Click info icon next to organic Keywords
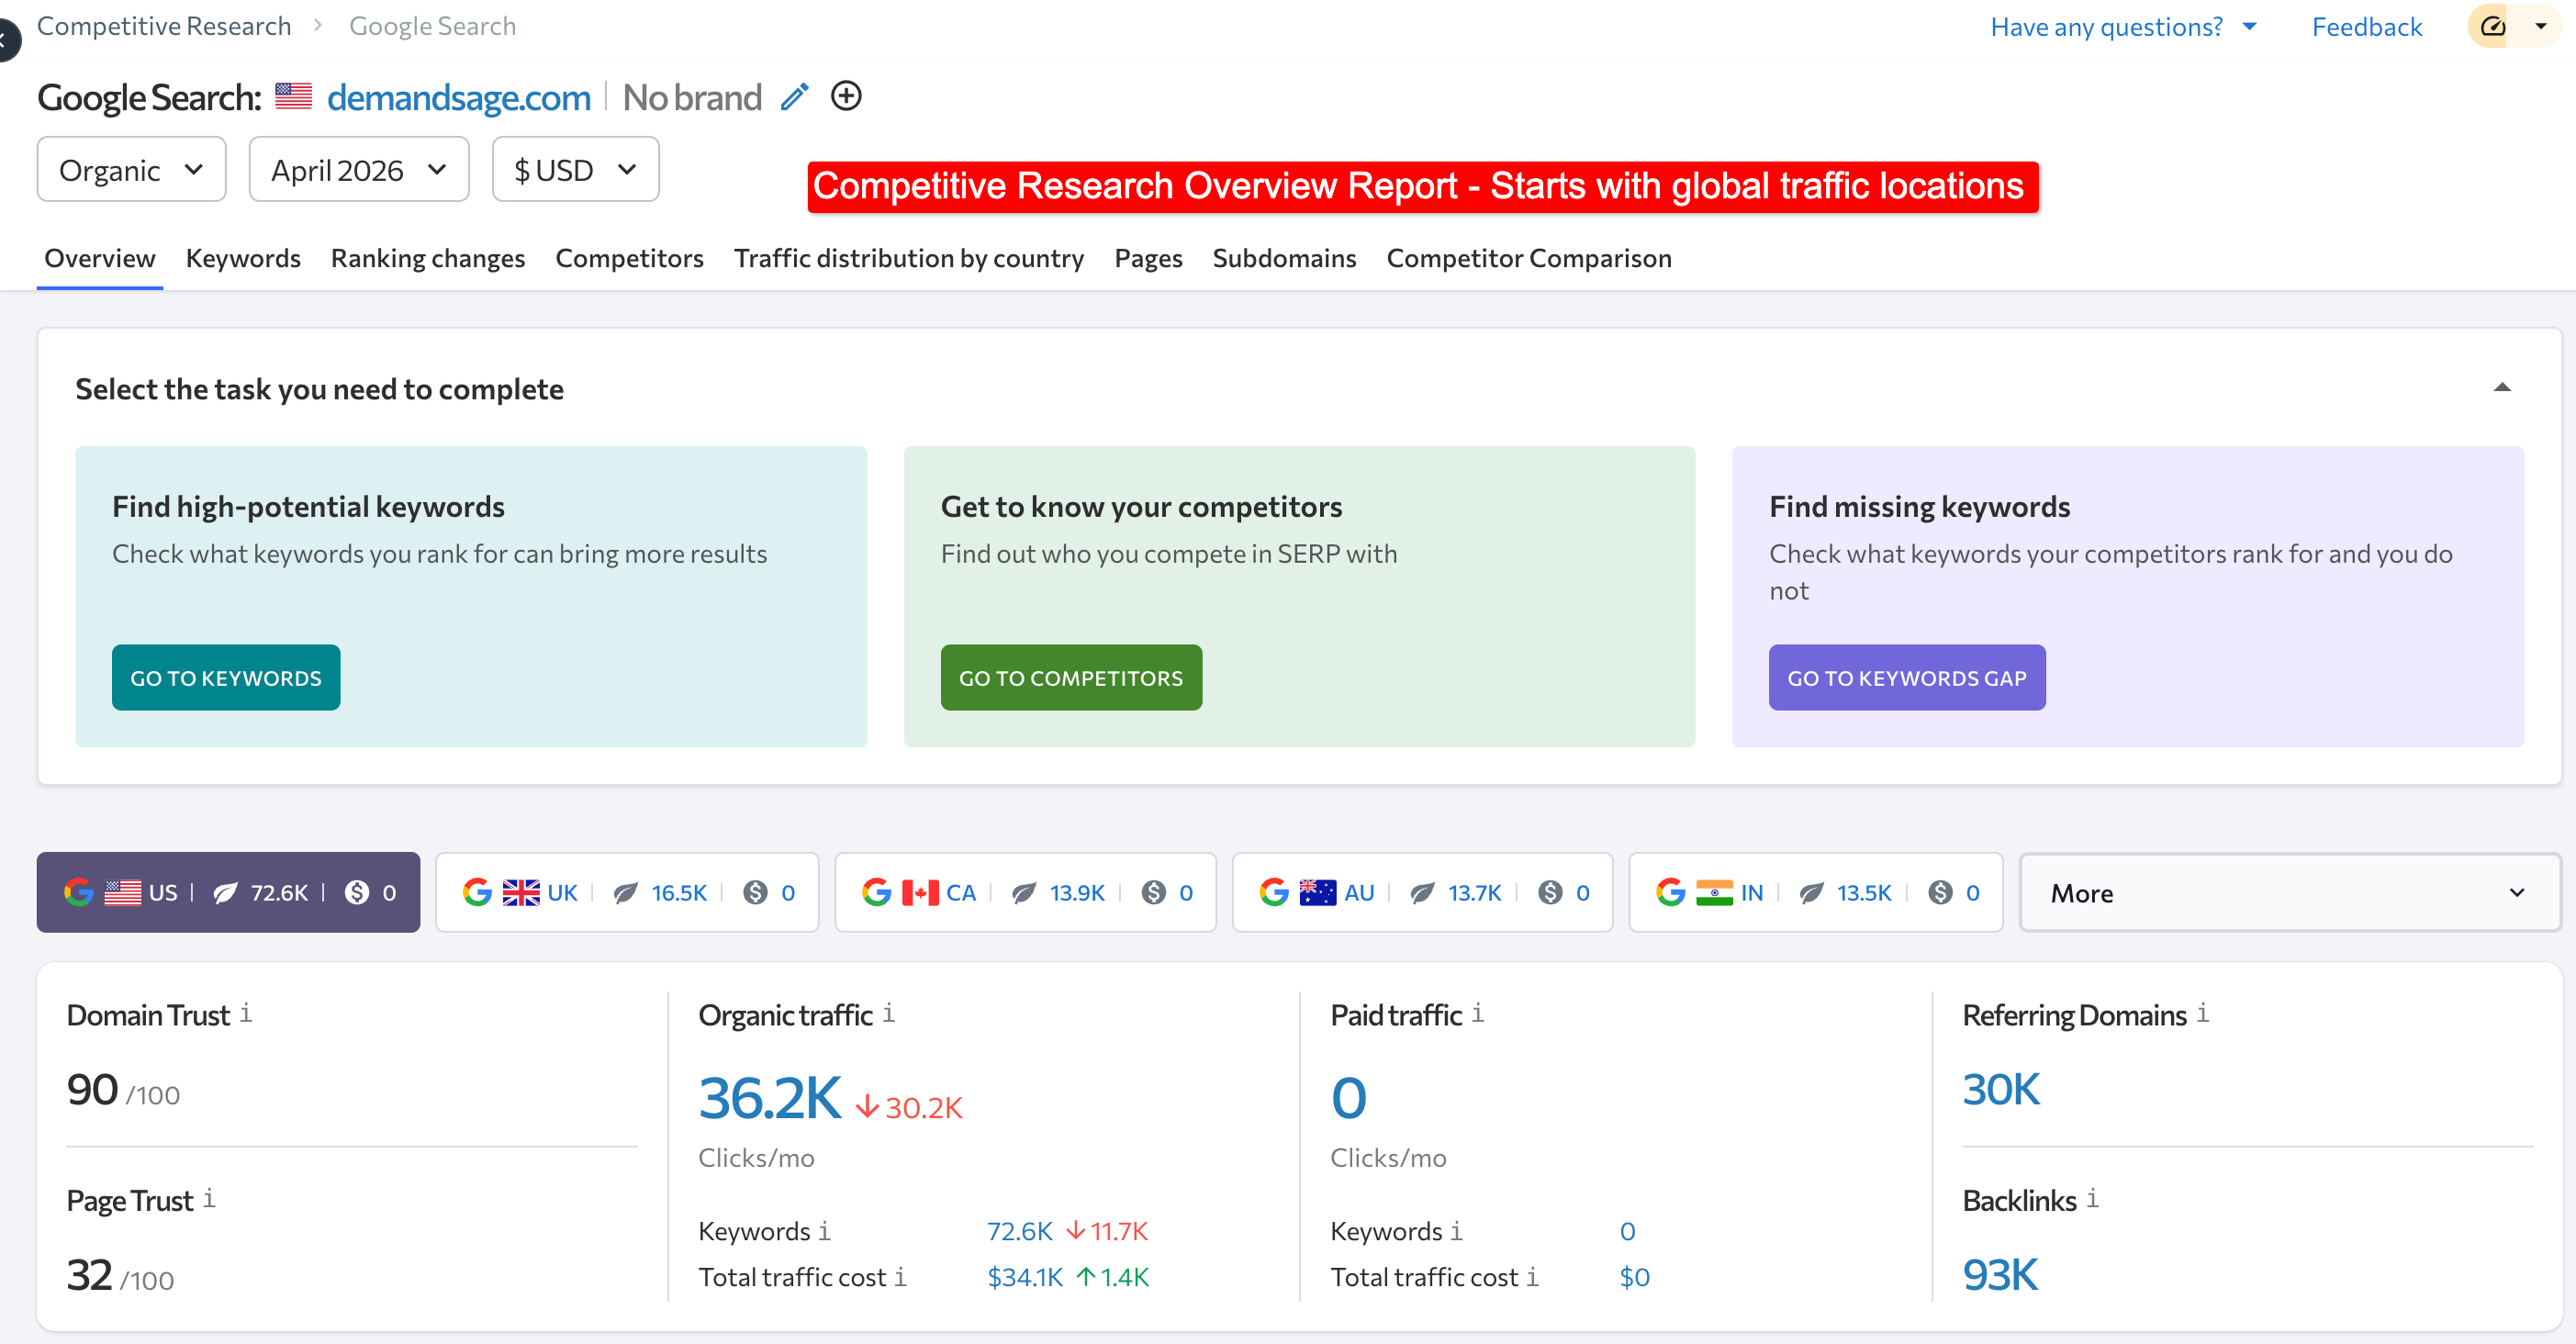The width and height of the screenshot is (2576, 1344). point(824,1231)
